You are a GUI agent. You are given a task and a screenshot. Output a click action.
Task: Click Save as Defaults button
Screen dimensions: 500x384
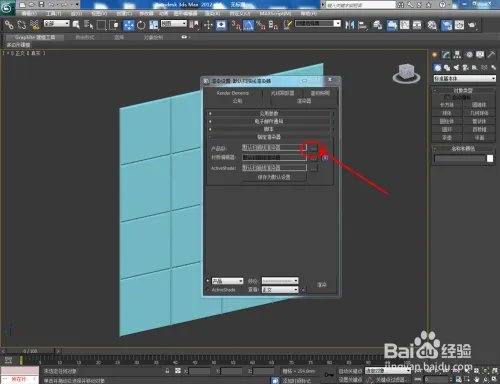click(274, 177)
